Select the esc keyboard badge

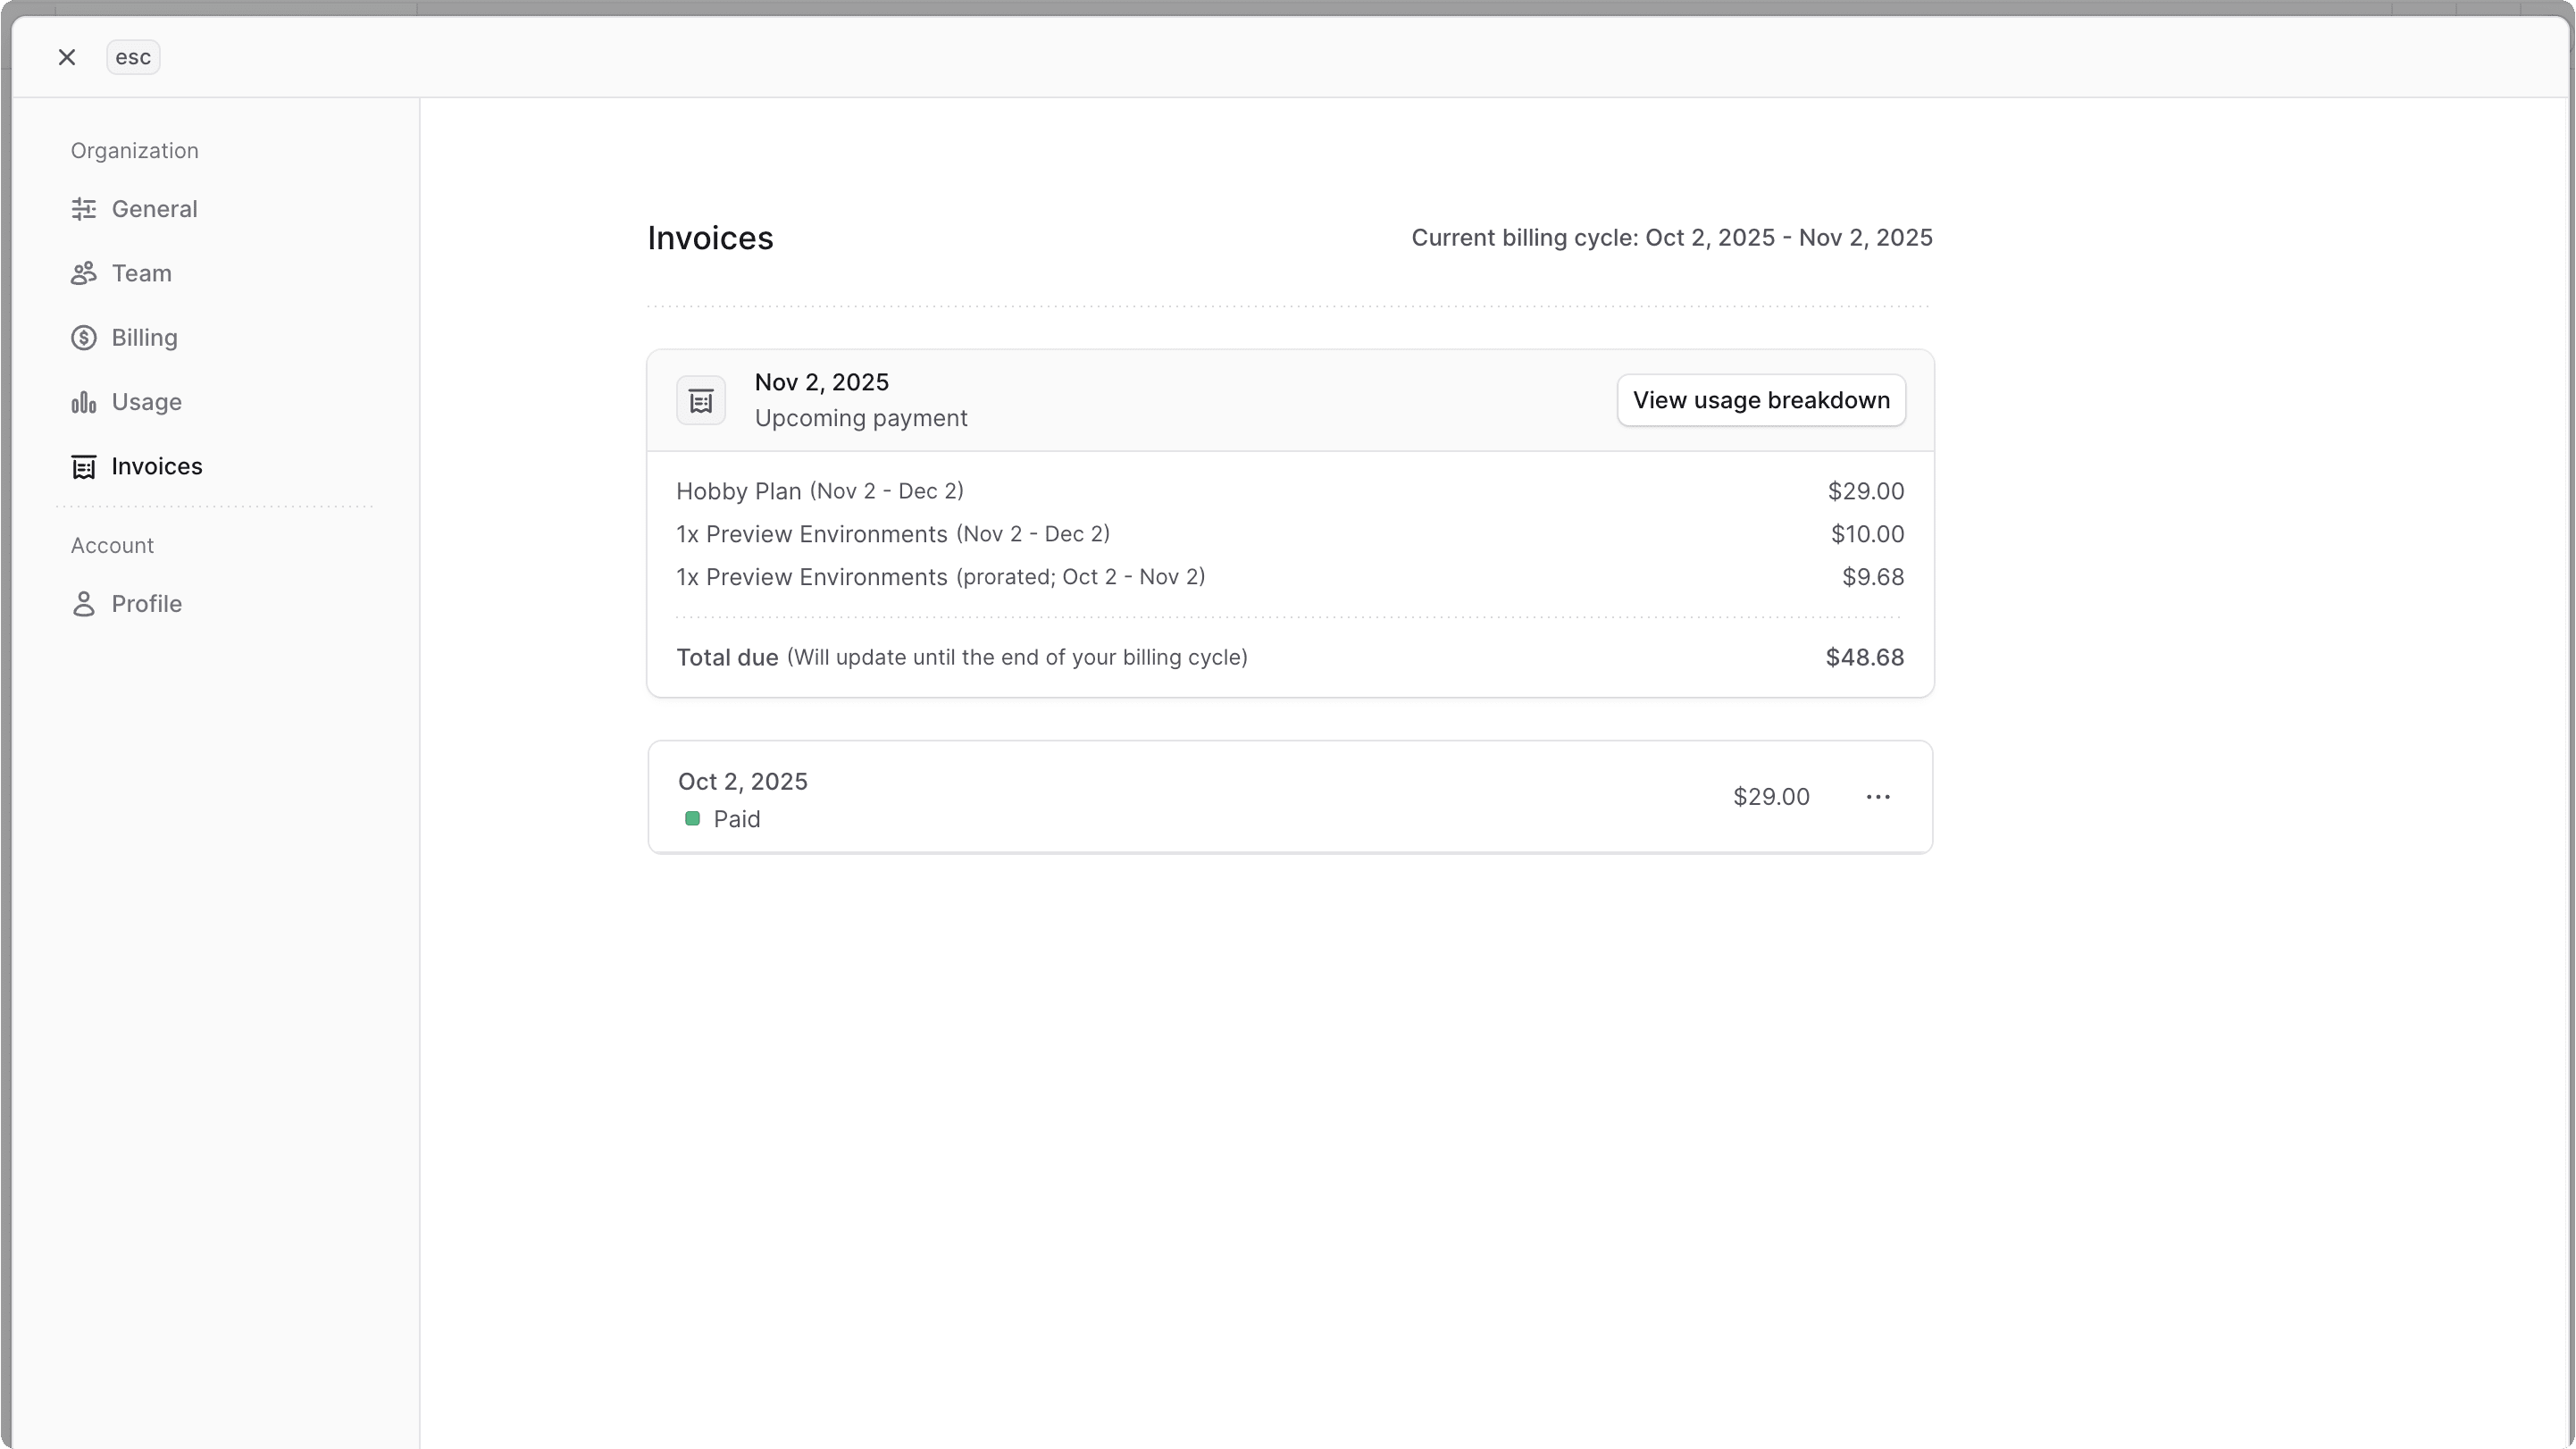point(132,57)
